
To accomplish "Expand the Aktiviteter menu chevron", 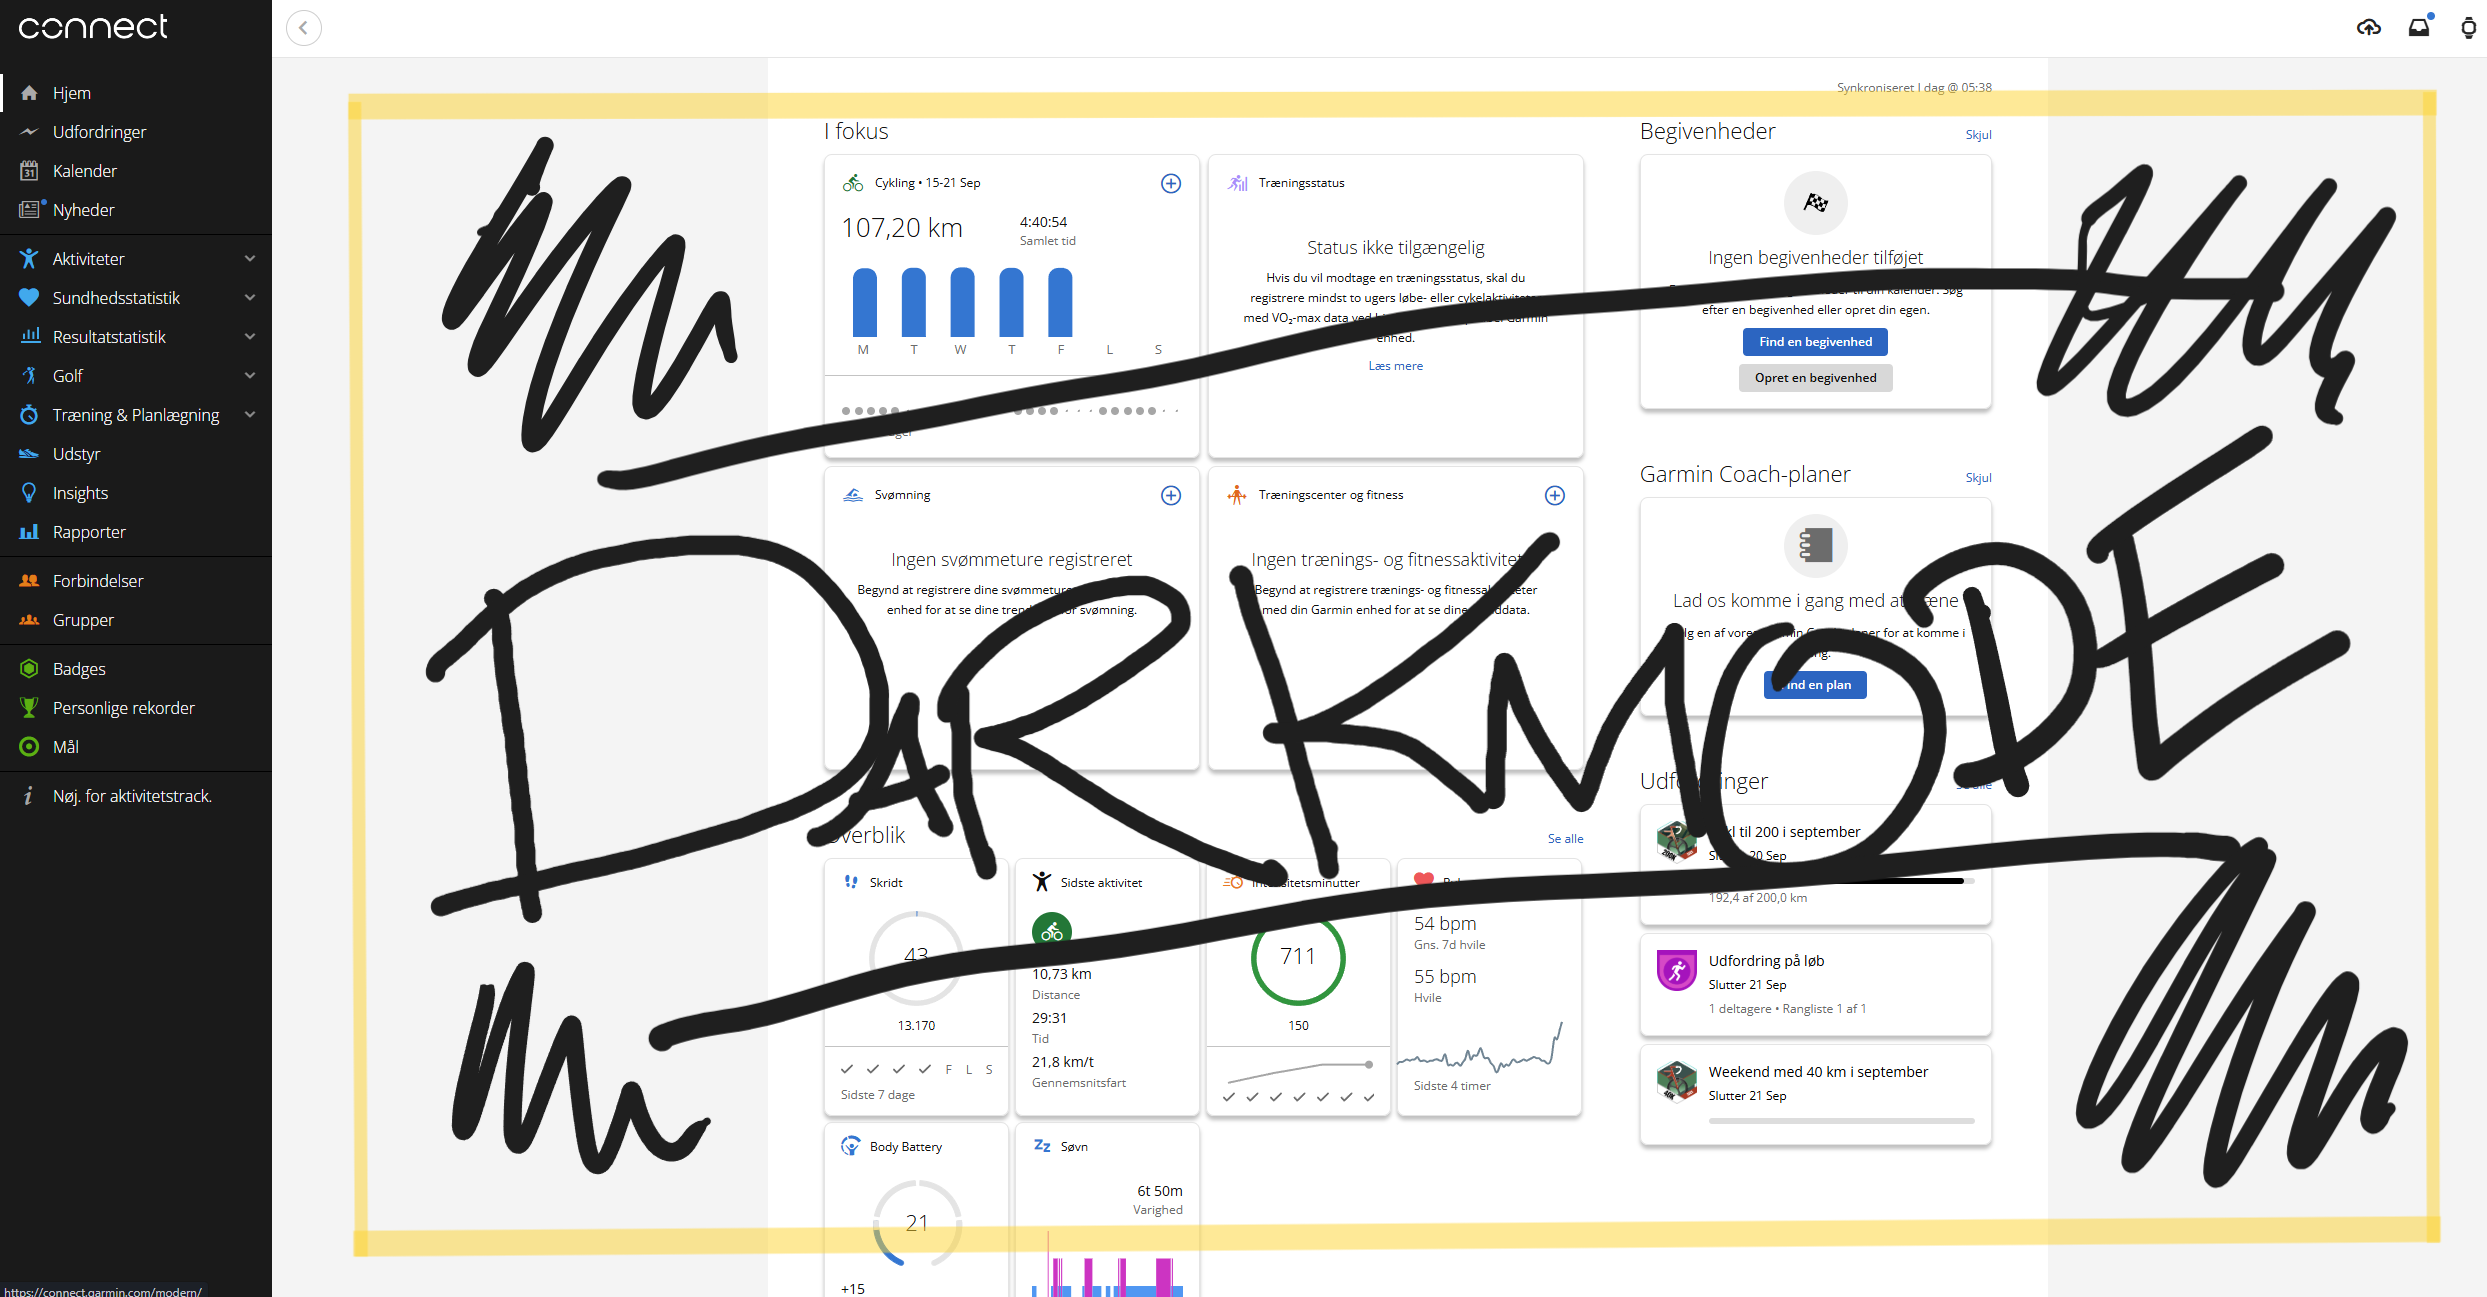I will pyautogui.click(x=250, y=259).
